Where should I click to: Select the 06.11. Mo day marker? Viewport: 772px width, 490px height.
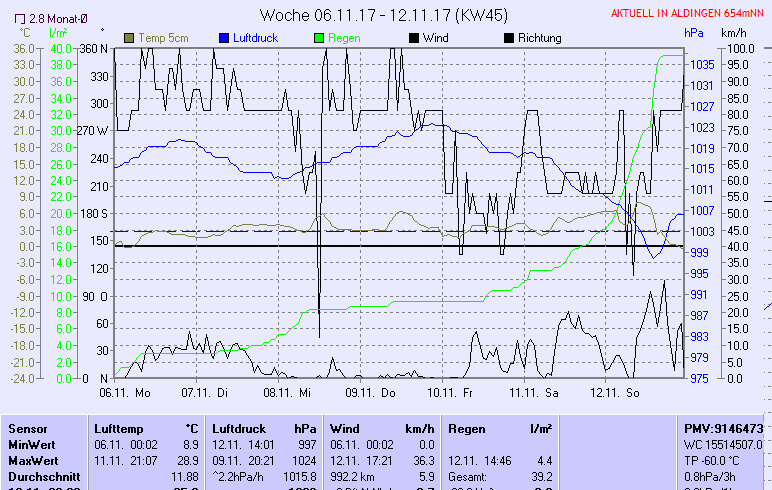click(x=125, y=394)
